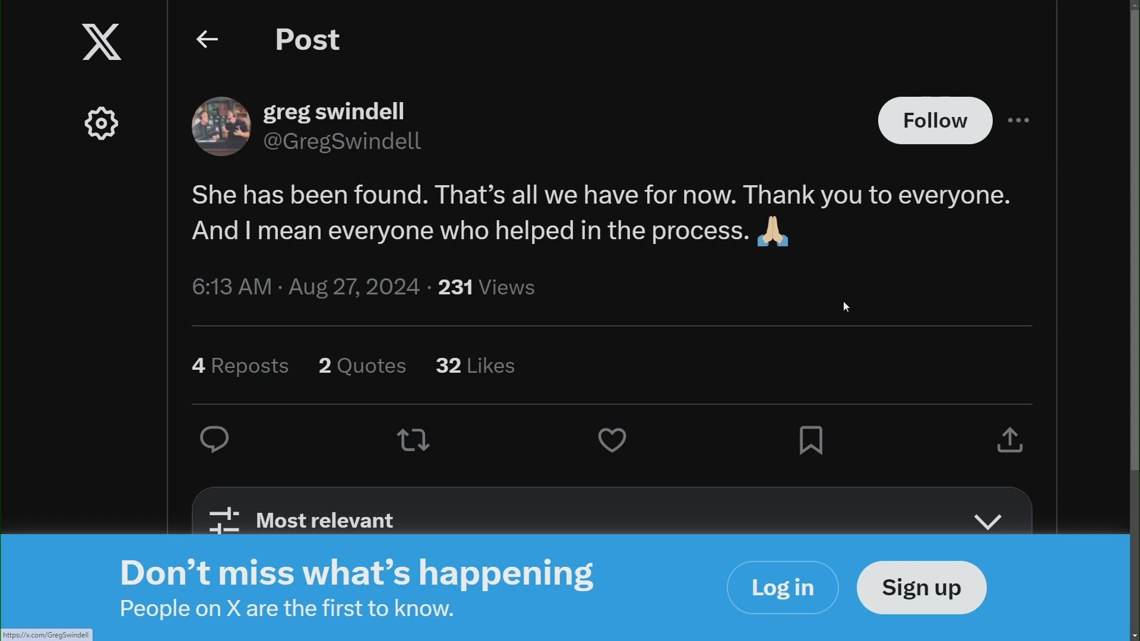Toggle follow state for @GregSwindell
The width and height of the screenshot is (1140, 641).
coord(934,120)
